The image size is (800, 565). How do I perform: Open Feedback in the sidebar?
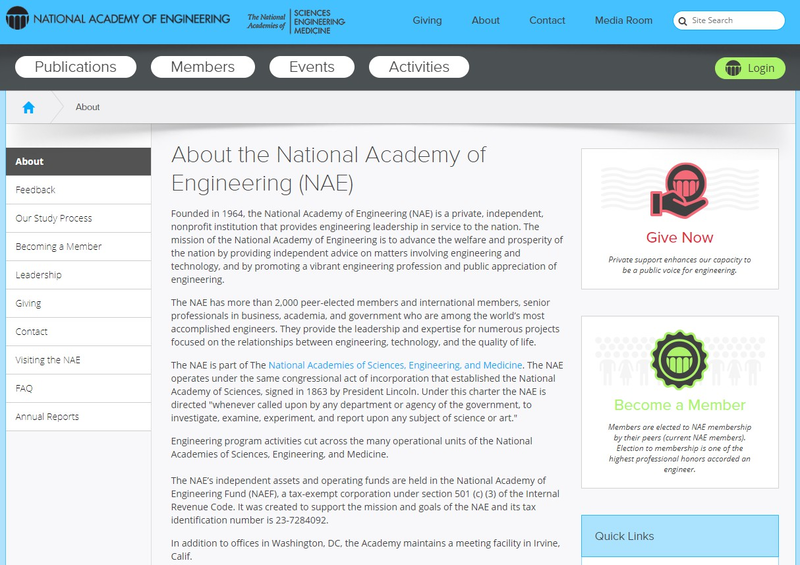79,190
